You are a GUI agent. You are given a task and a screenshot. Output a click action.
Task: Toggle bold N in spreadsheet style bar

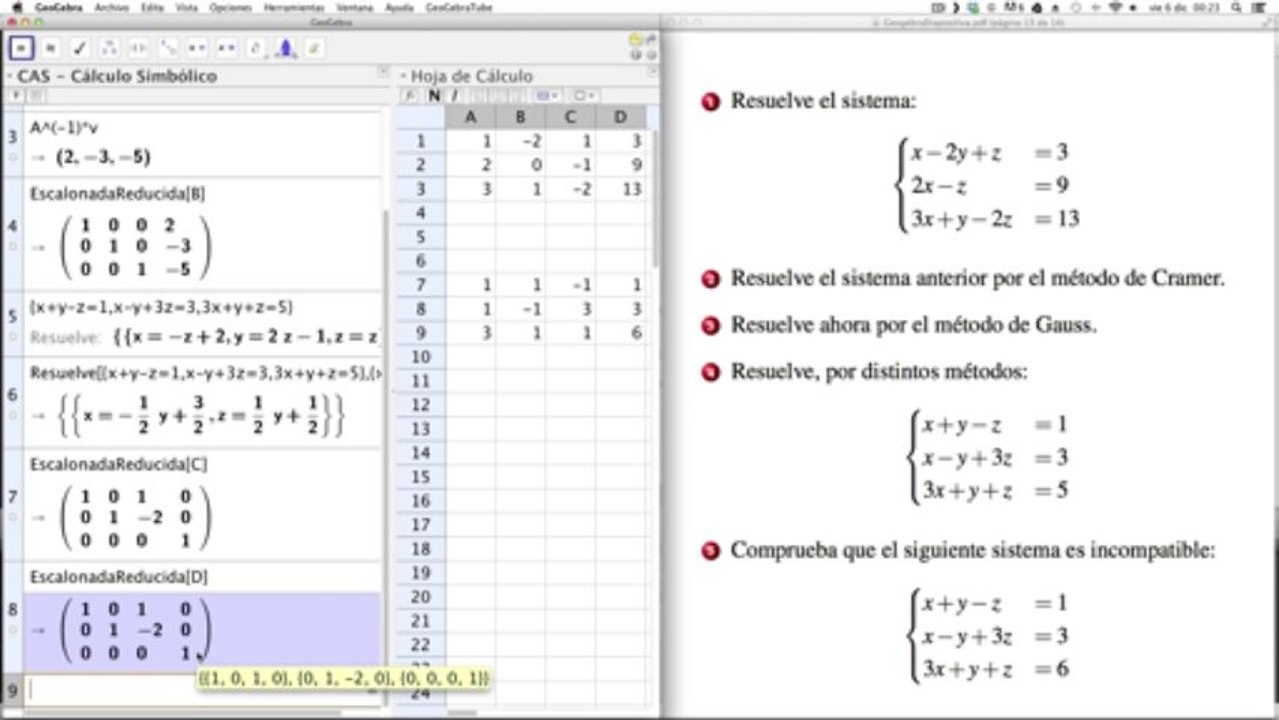tap(434, 96)
